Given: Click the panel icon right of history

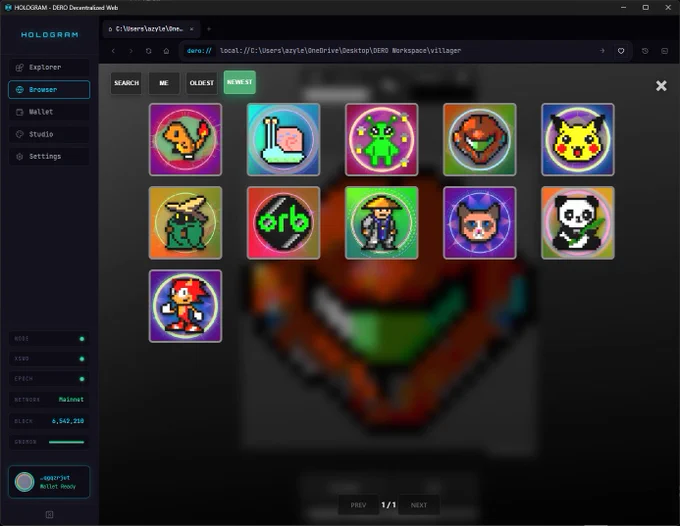Looking at the screenshot, I should point(664,51).
